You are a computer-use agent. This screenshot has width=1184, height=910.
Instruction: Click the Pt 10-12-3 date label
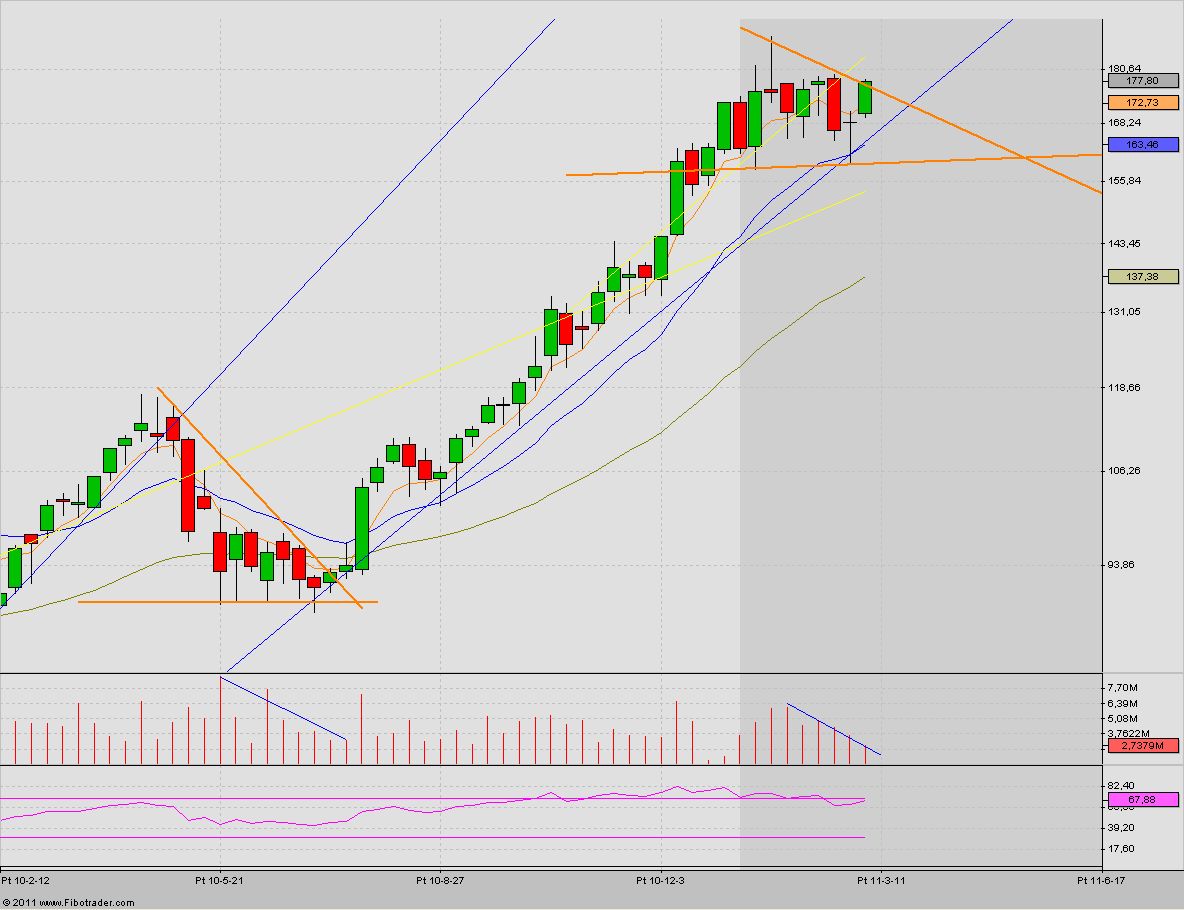click(x=661, y=880)
